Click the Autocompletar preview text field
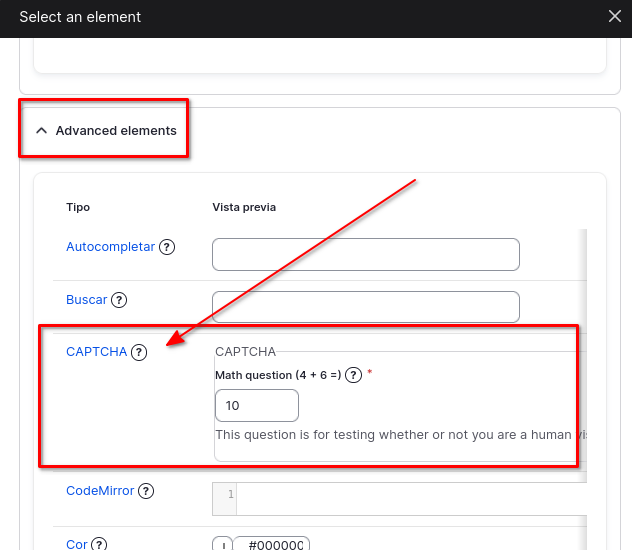632x550 pixels. pyautogui.click(x=365, y=254)
